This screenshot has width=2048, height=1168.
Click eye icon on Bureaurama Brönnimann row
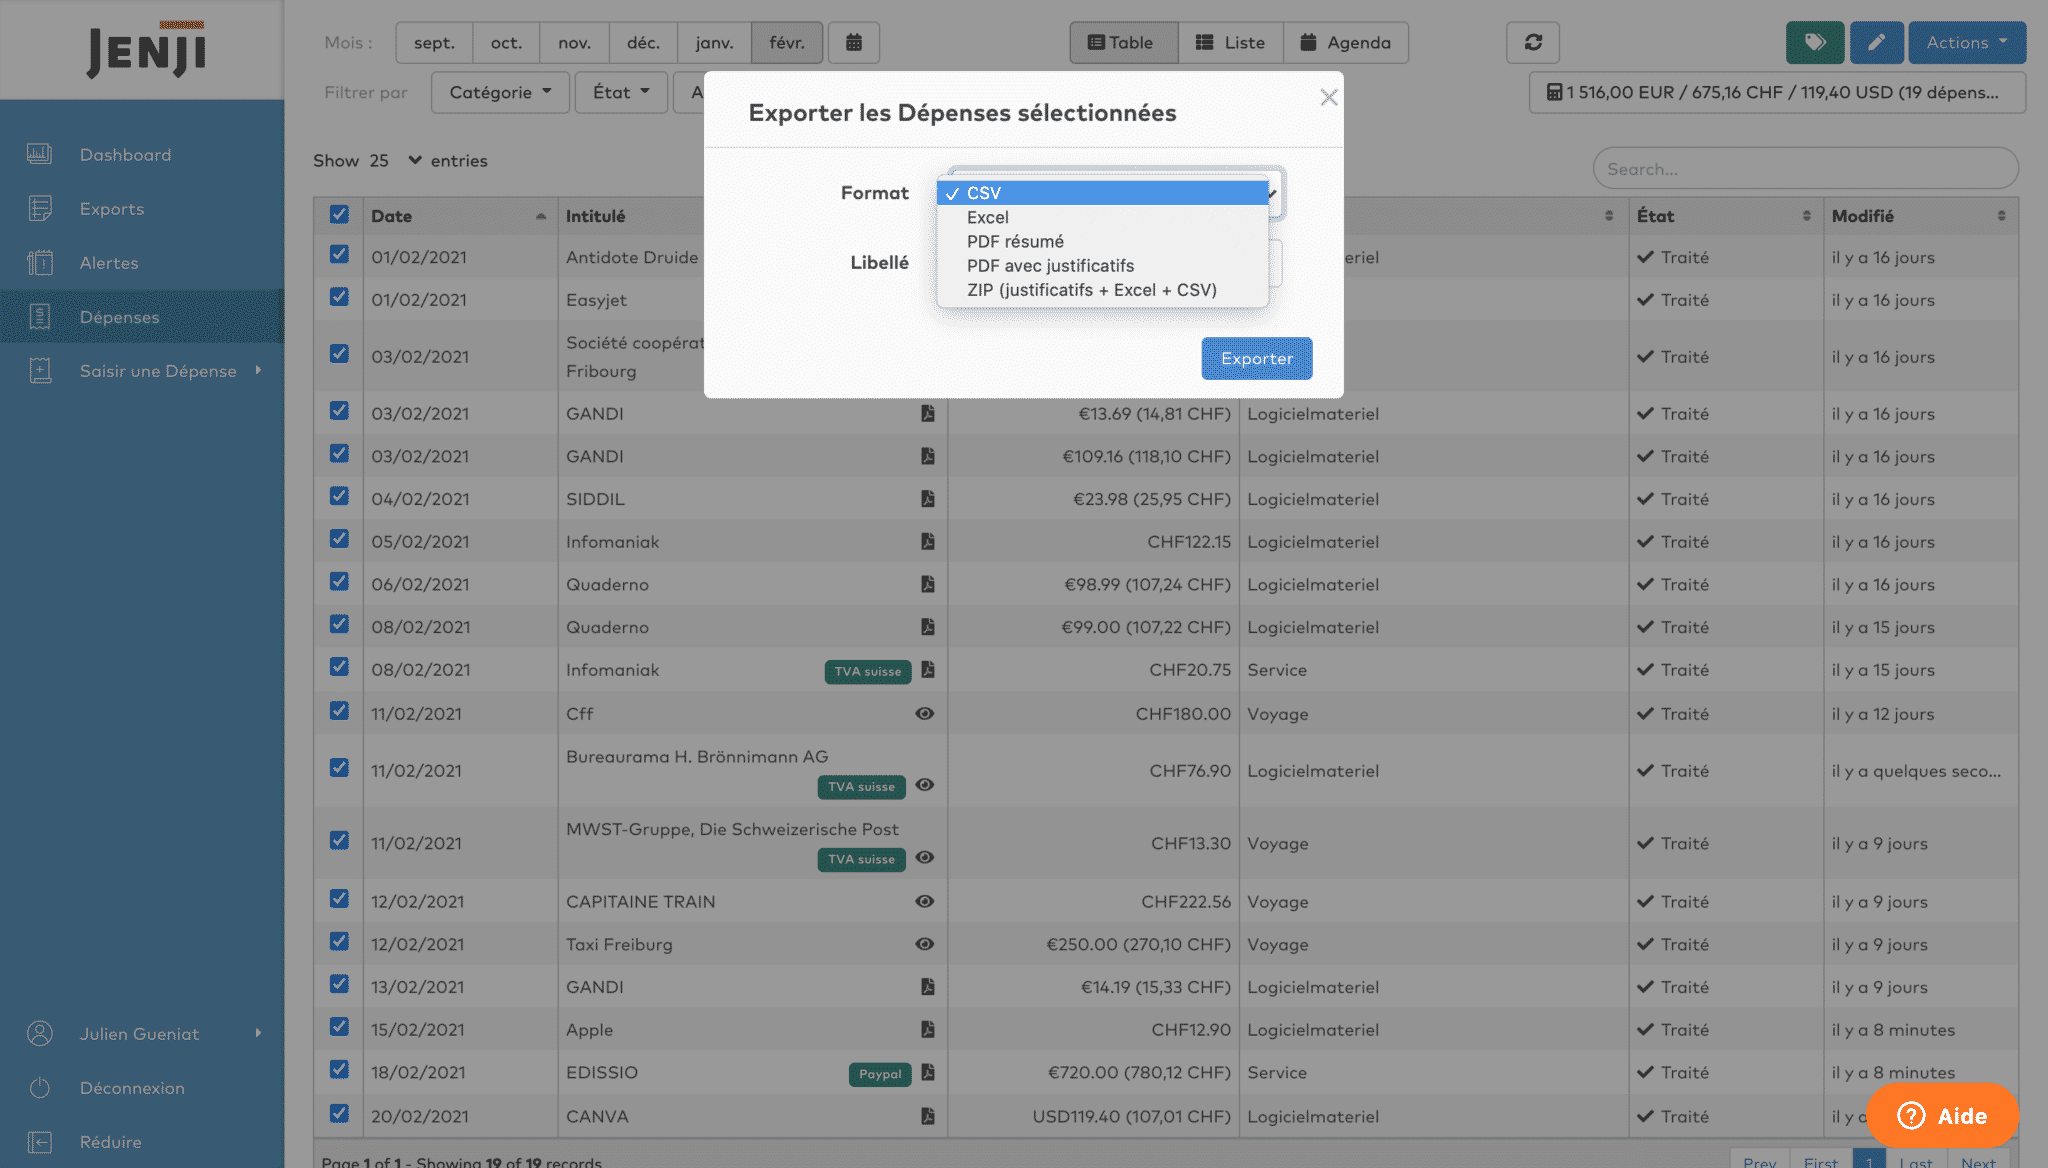pos(925,785)
